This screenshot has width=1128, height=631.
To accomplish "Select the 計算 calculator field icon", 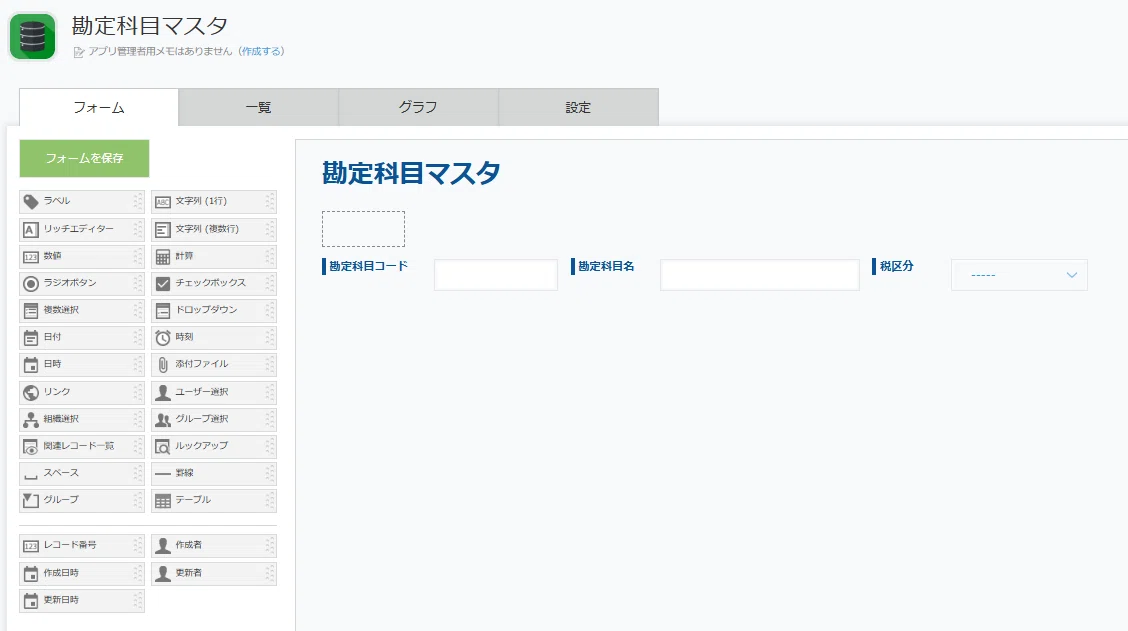I will coord(163,257).
